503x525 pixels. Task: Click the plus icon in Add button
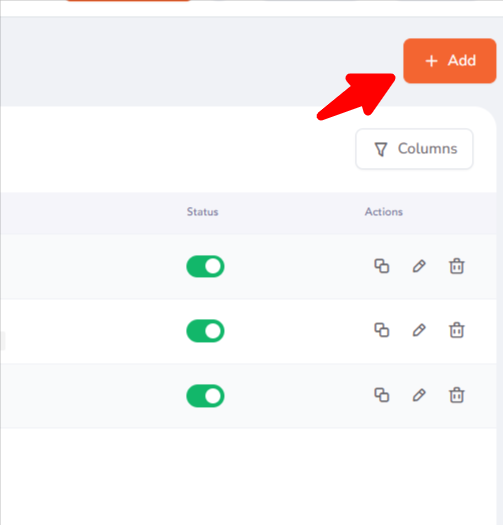tap(431, 61)
